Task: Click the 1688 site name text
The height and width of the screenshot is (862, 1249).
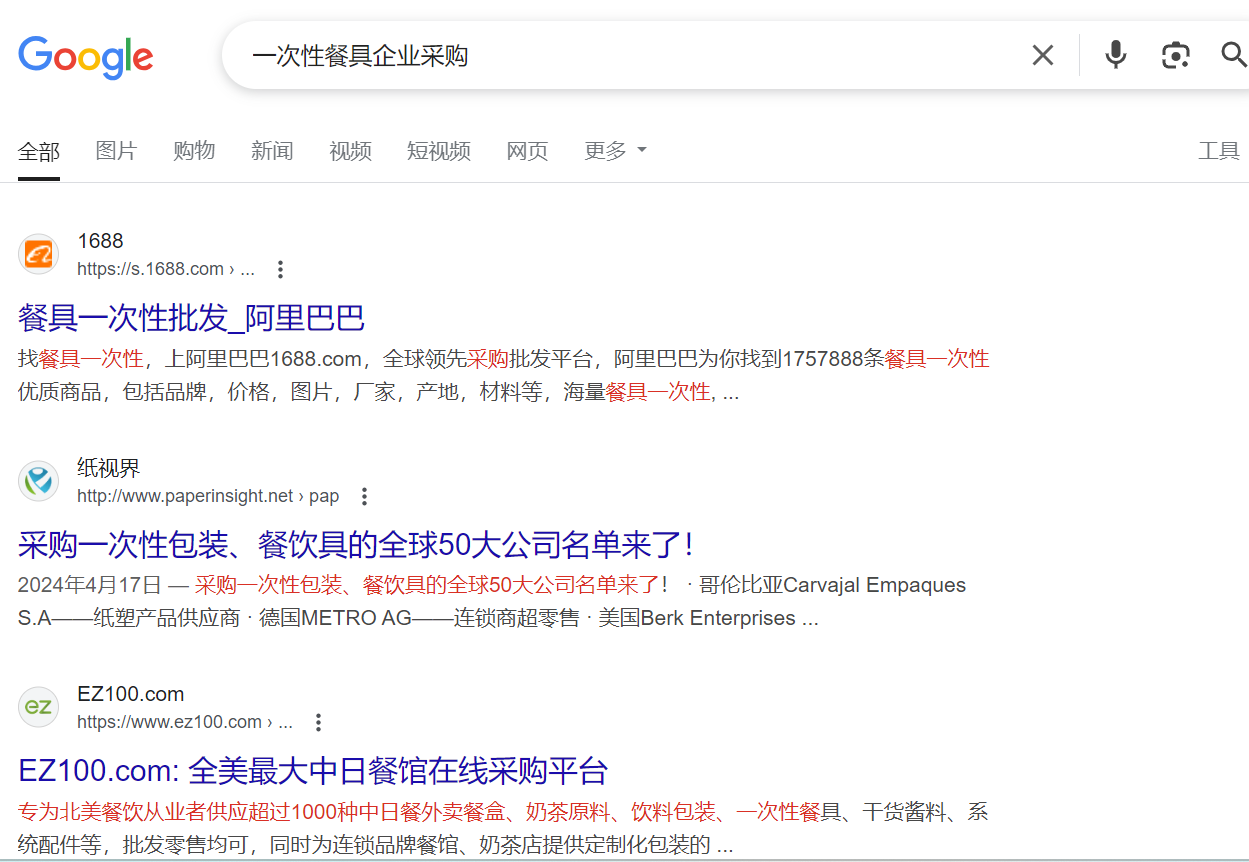Action: pos(100,241)
